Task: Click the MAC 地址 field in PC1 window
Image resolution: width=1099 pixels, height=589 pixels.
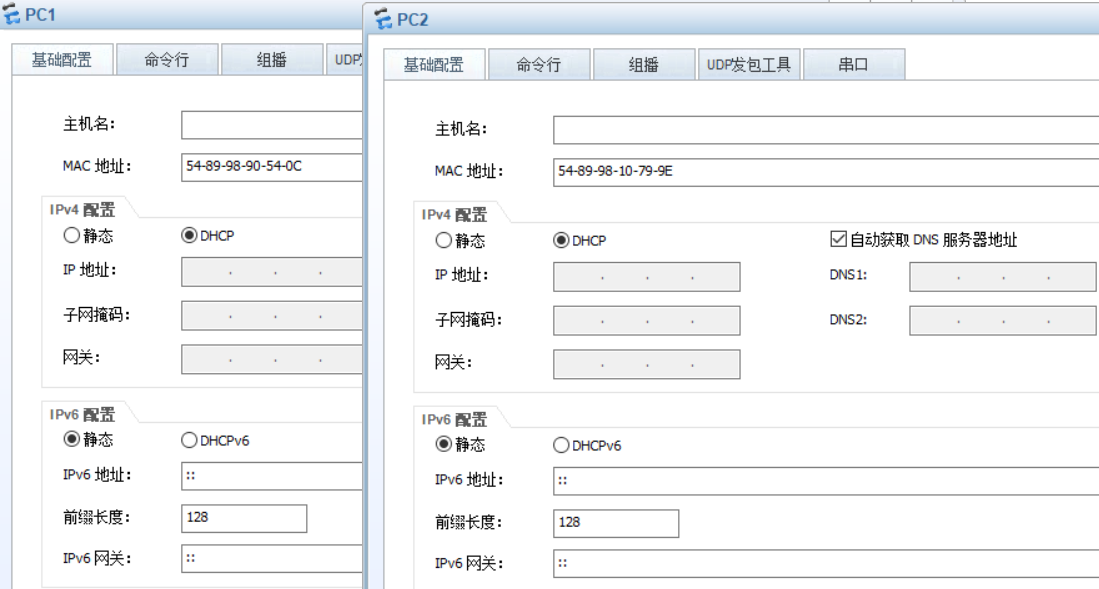Action: pyautogui.click(x=272, y=167)
